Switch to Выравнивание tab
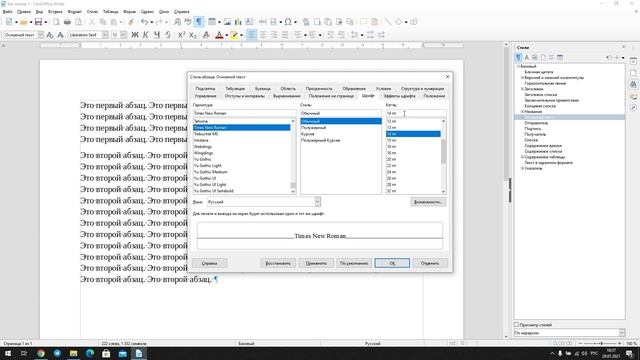 pyautogui.click(x=287, y=96)
